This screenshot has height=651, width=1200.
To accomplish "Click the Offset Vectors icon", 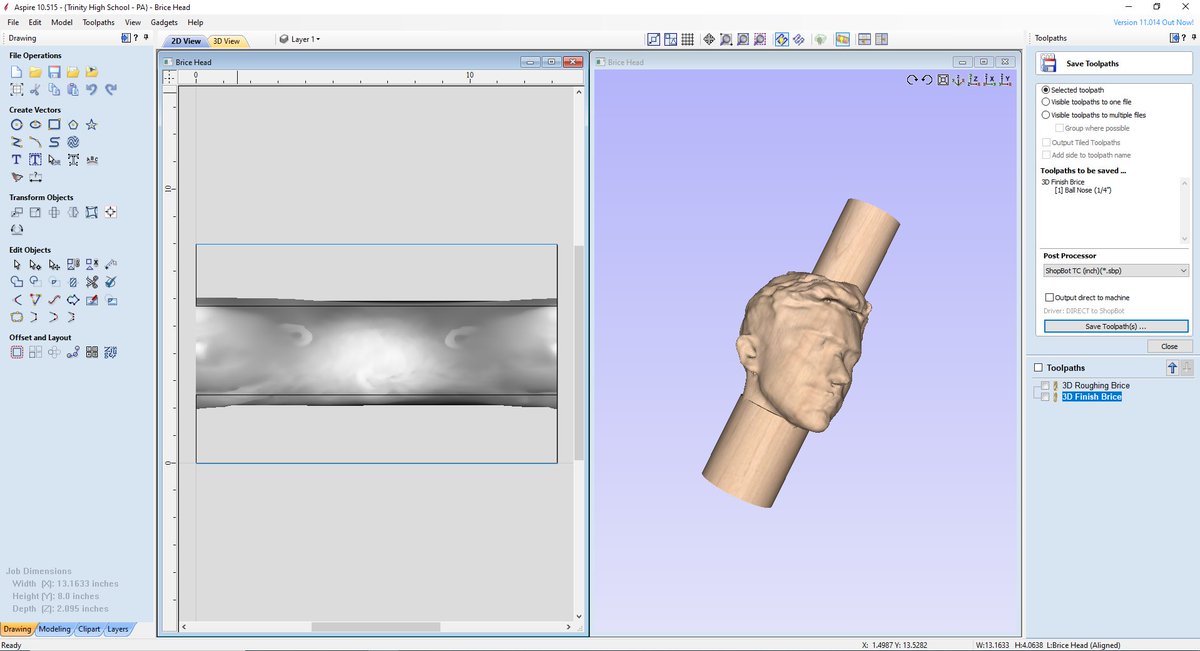I will (16, 352).
